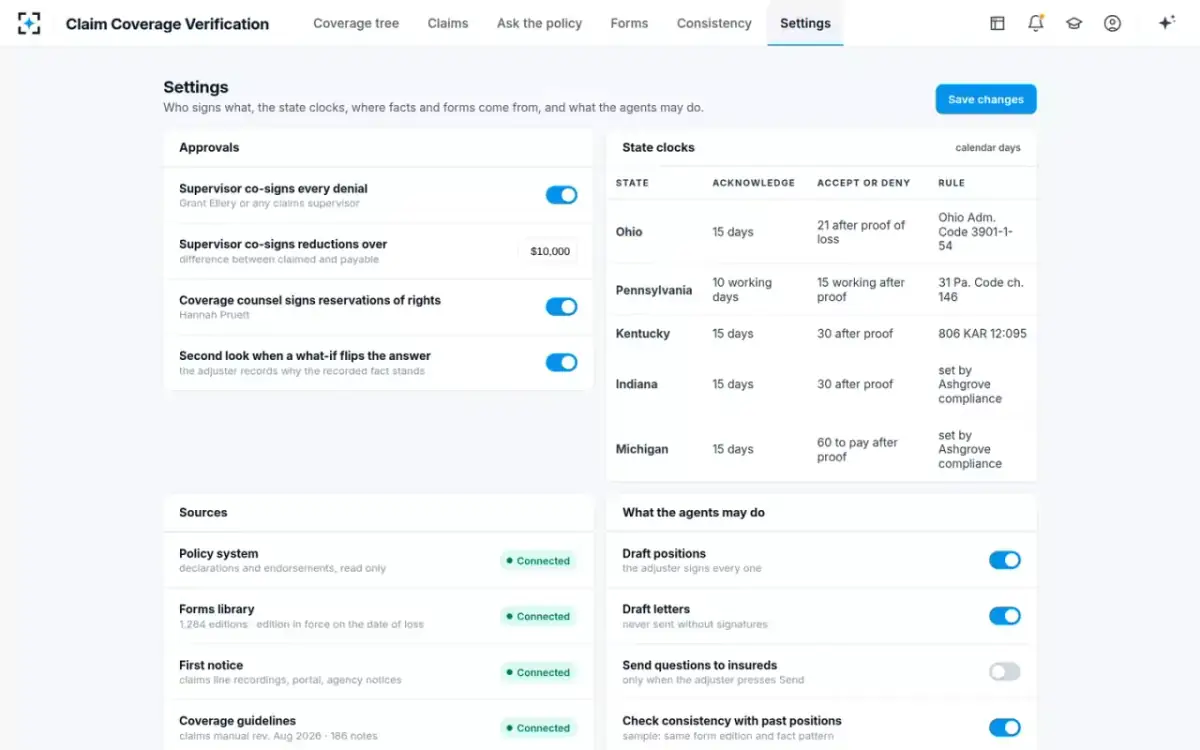Image resolution: width=1200 pixels, height=750 pixels.
Task: Click 60 to pay after proof cell
Action: click(857, 450)
